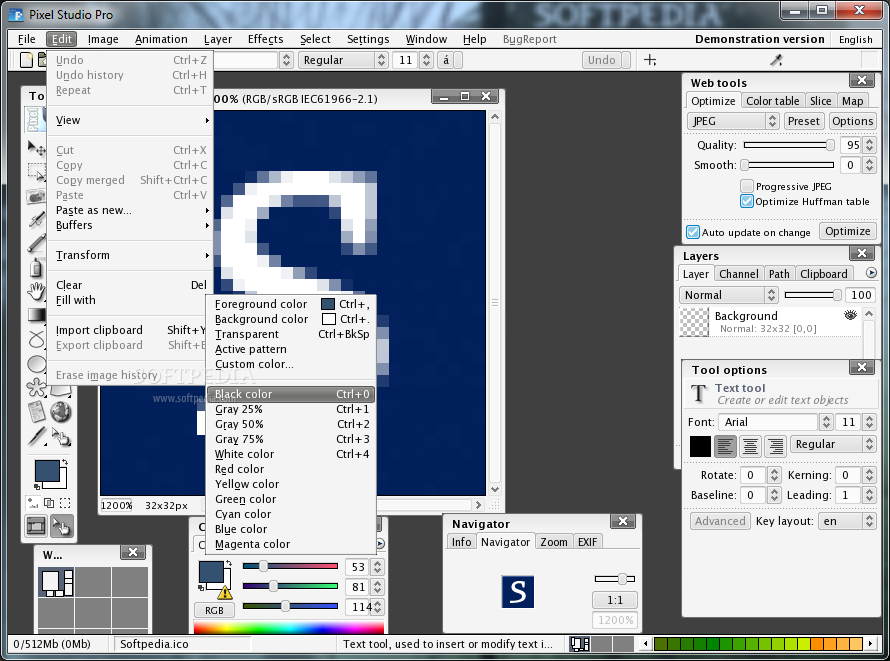Viewport: 890px width, 661px height.
Task: Expand the View submenu in Edit menu
Action: 132,120
